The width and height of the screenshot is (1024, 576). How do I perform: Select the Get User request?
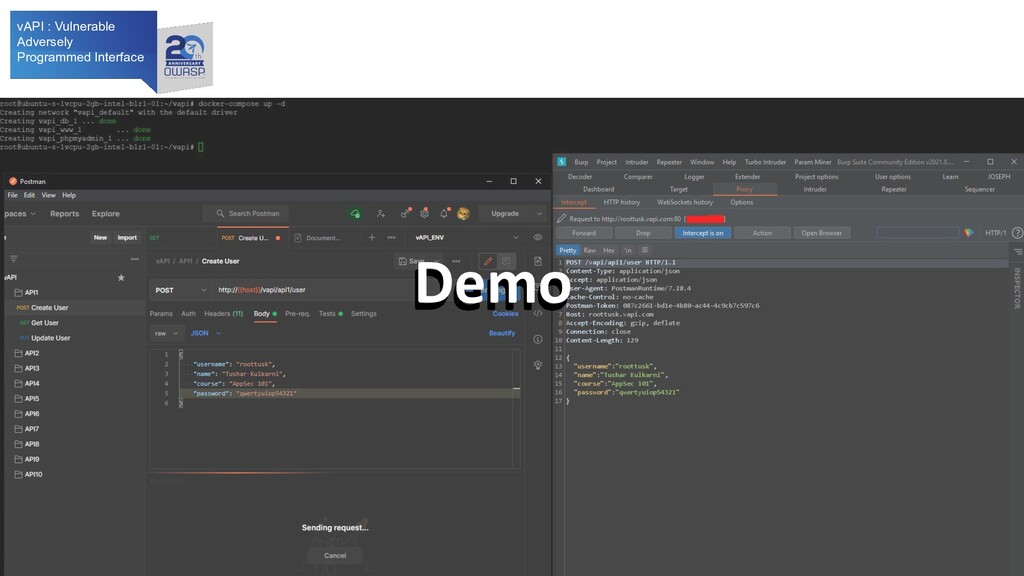[44, 323]
